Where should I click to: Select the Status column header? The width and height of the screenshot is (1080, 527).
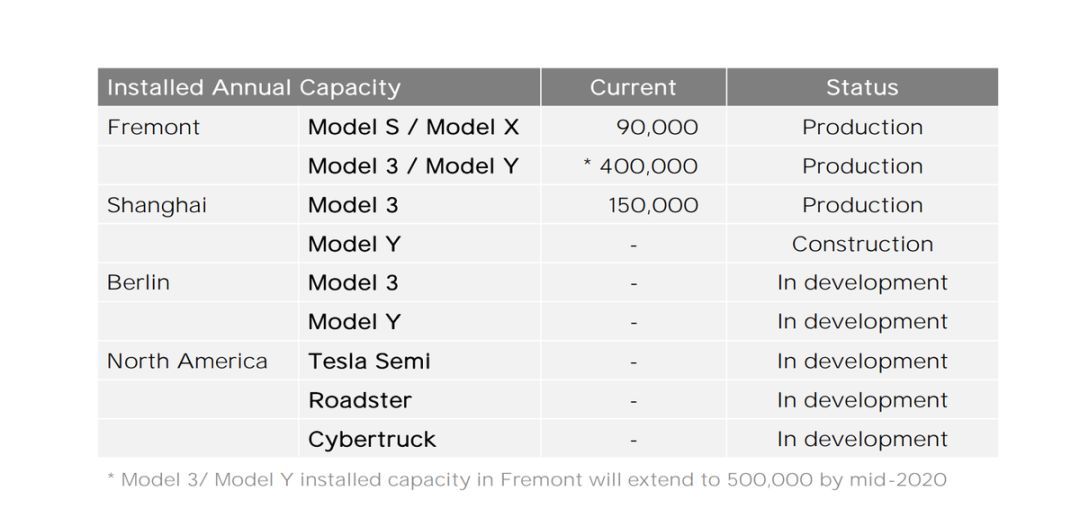tap(862, 87)
